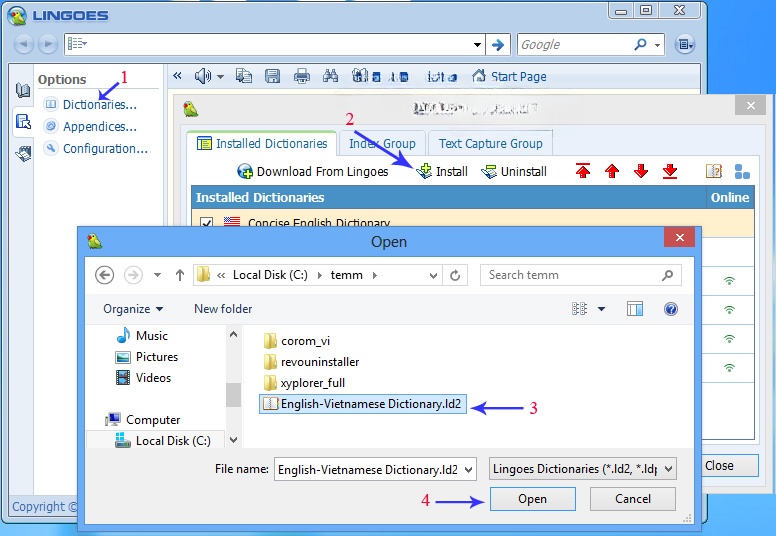The image size is (776, 536).
Task: Click the blue Go arrow button
Action: click(x=498, y=45)
